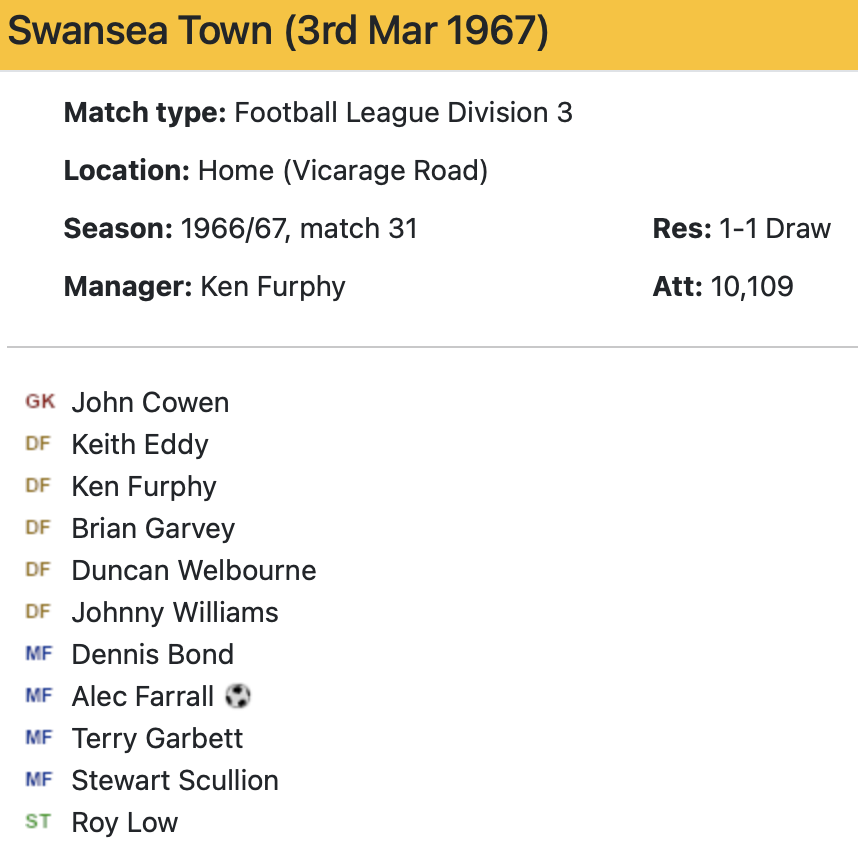Click the GK icon beside John Cowen
Screen dimensions: 858x856
click(40, 402)
